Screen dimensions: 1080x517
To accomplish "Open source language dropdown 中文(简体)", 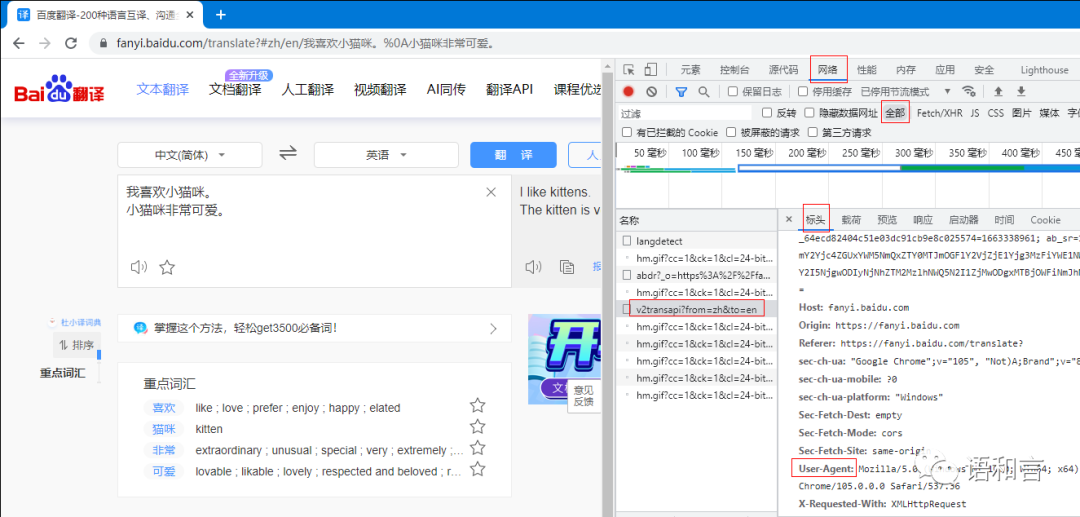I will coord(190,155).
